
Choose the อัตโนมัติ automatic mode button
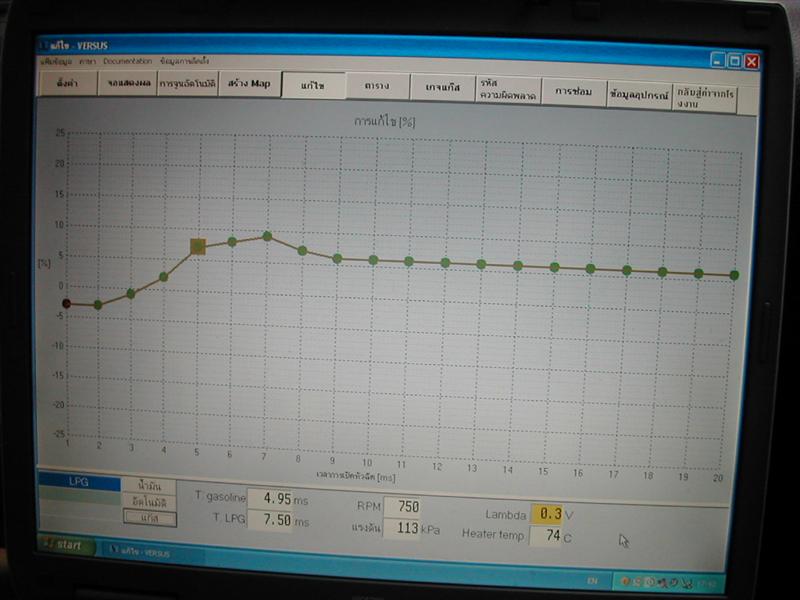(x=149, y=502)
